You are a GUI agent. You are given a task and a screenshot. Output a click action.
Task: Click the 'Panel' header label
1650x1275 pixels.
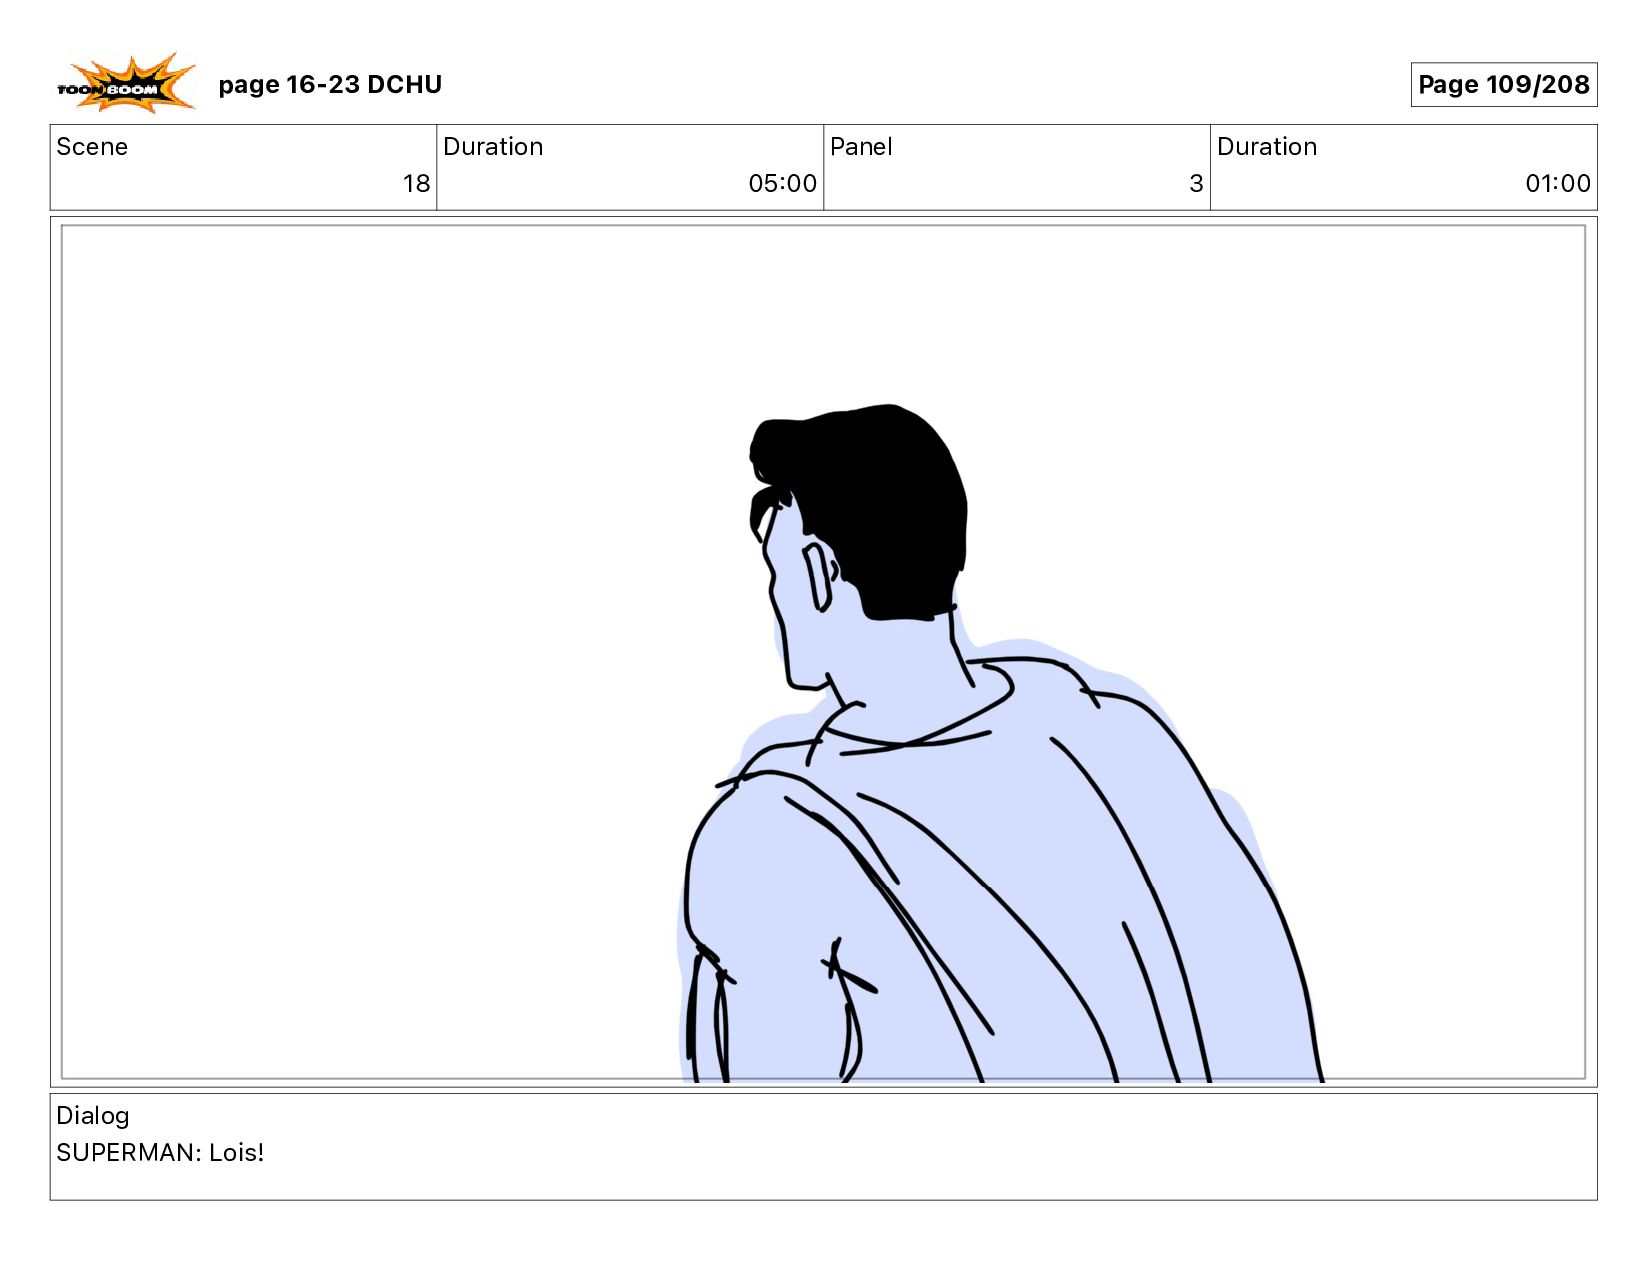coord(861,147)
